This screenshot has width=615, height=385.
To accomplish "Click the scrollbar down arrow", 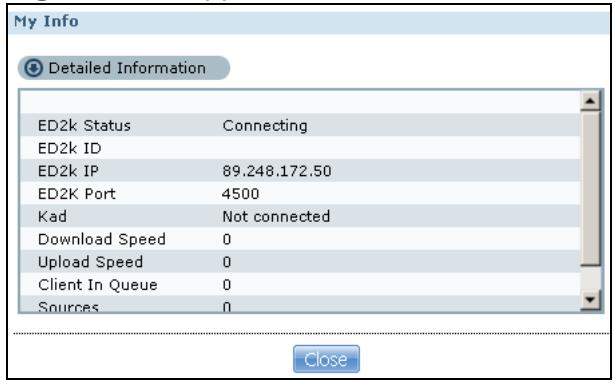I will coord(590,300).
